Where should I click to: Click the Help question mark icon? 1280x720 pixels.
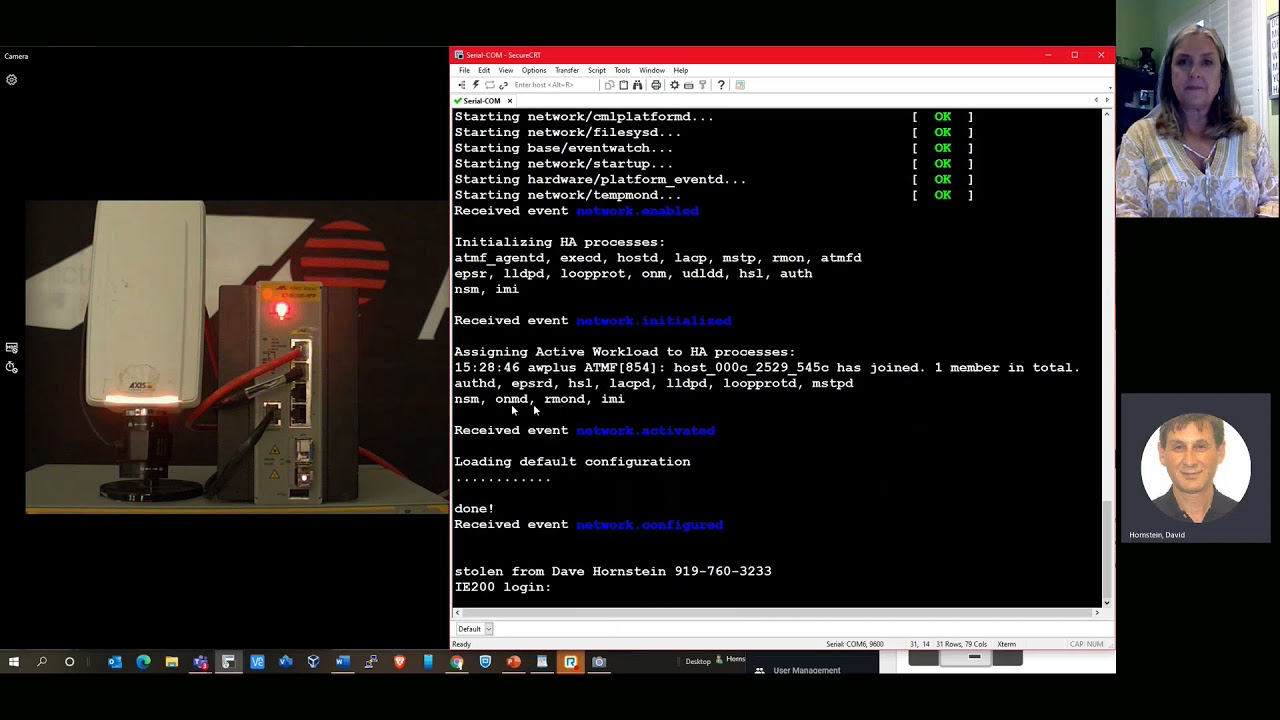click(721, 85)
